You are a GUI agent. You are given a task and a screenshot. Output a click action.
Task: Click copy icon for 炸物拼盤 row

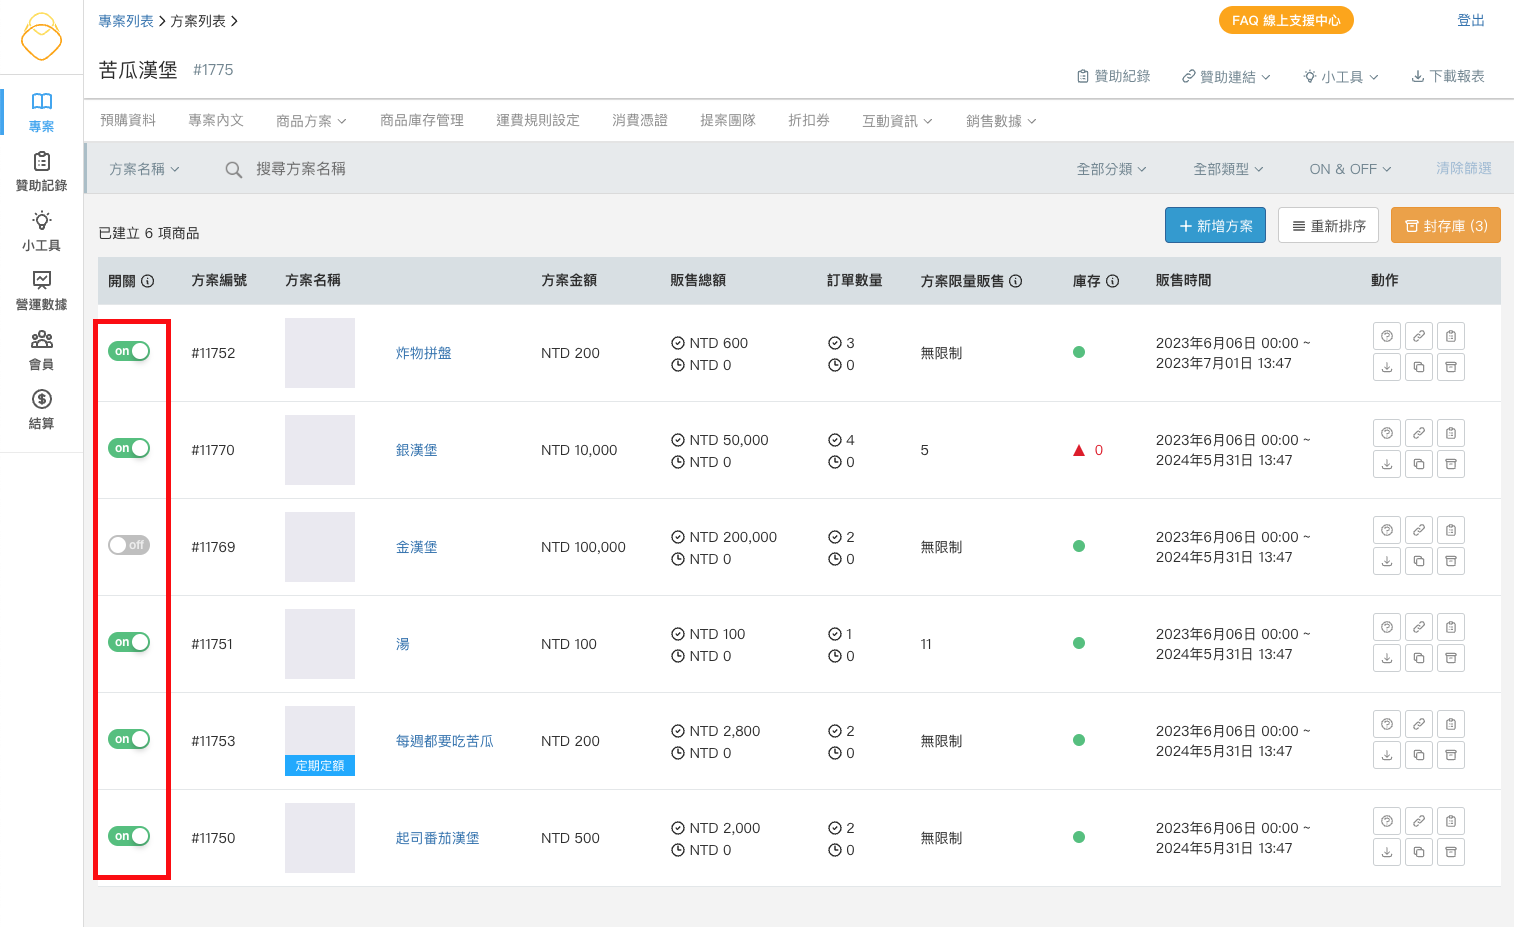[1419, 367]
